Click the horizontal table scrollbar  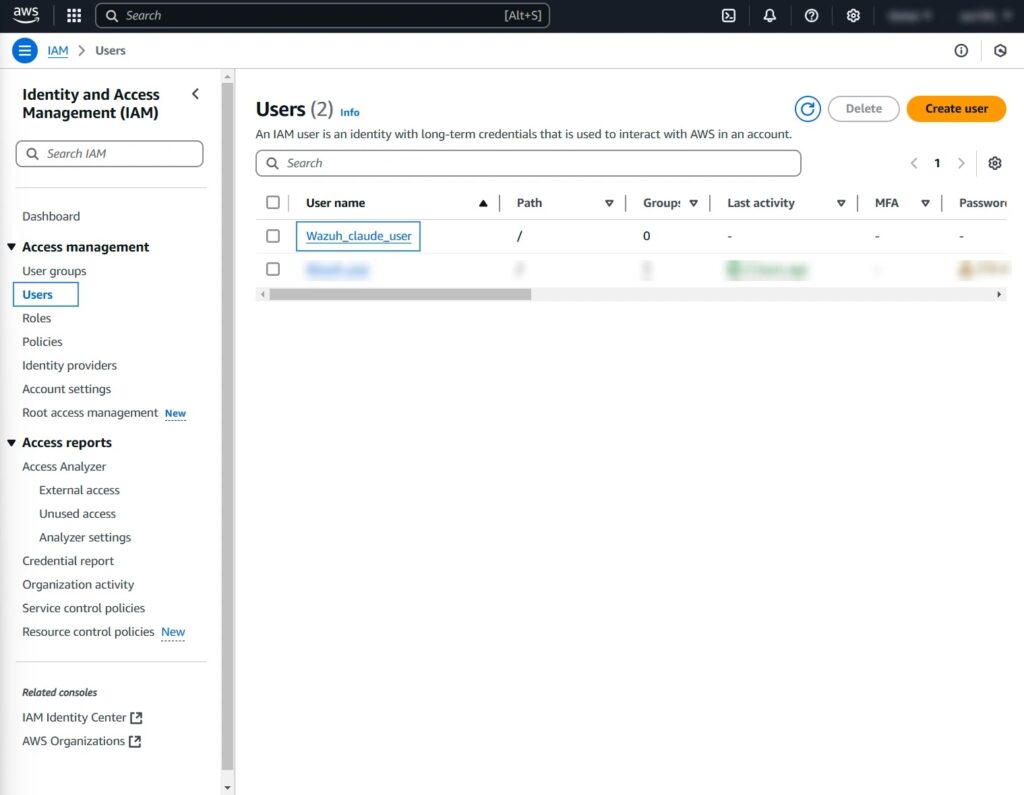(x=400, y=295)
